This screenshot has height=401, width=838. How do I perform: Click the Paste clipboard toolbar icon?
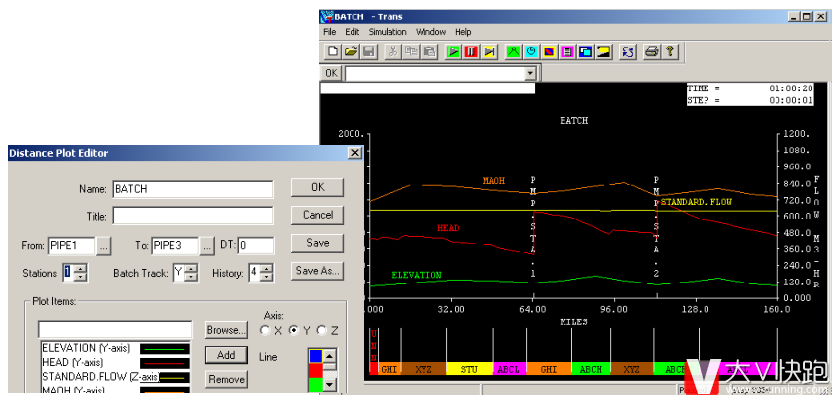tap(429, 52)
